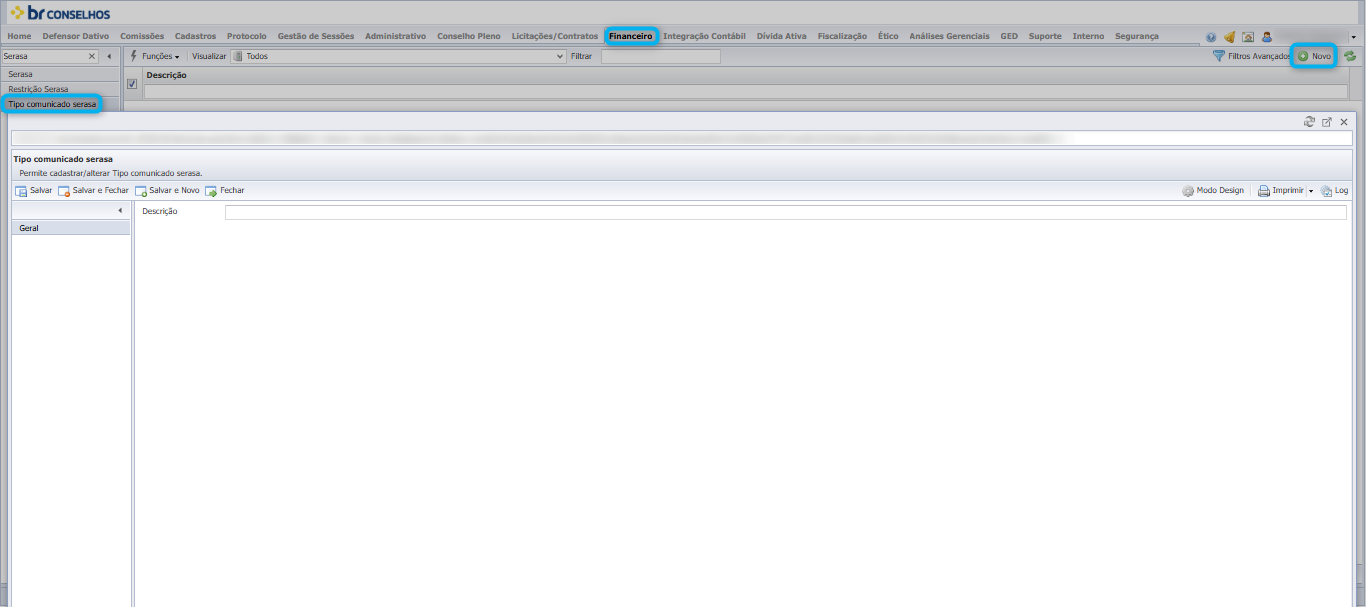The height and width of the screenshot is (607, 1366).
Task: Toggle the select-all checkbox beside Descrição
Action: click(132, 84)
